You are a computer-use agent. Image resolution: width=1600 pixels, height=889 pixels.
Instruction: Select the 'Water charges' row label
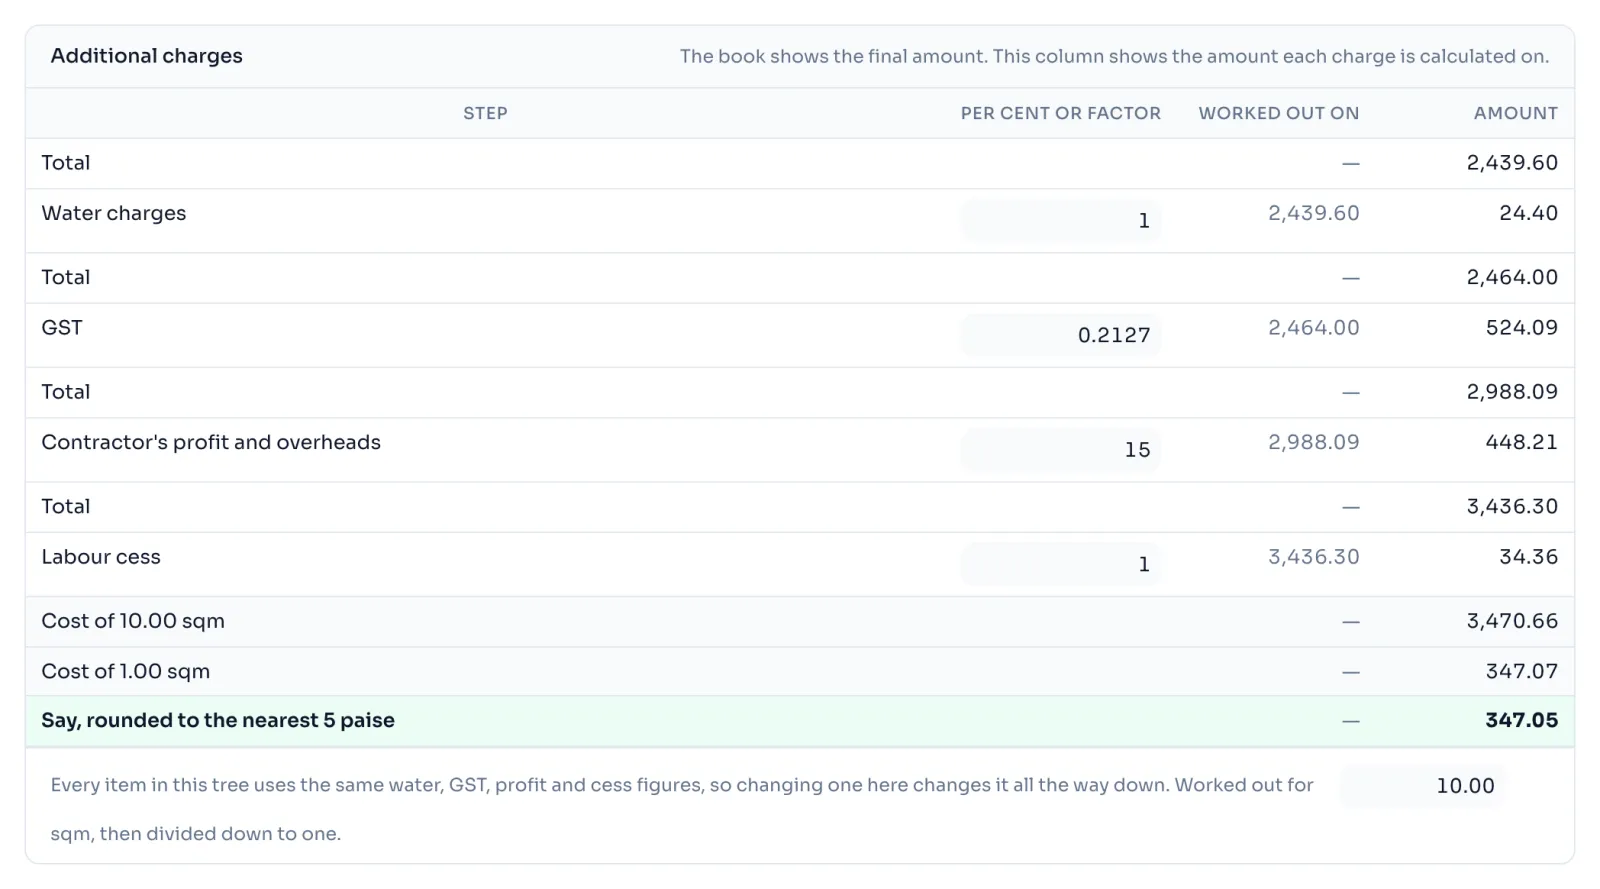pyautogui.click(x=114, y=213)
